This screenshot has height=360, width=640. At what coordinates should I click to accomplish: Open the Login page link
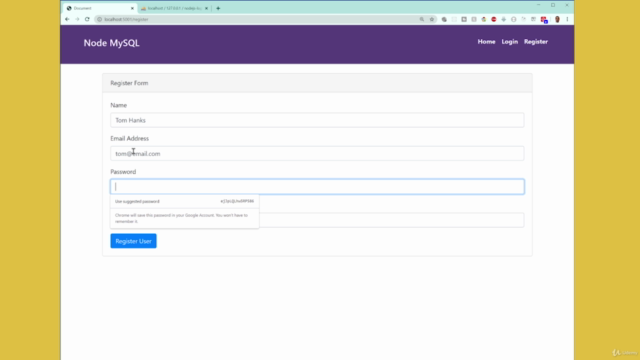pyautogui.click(x=509, y=42)
